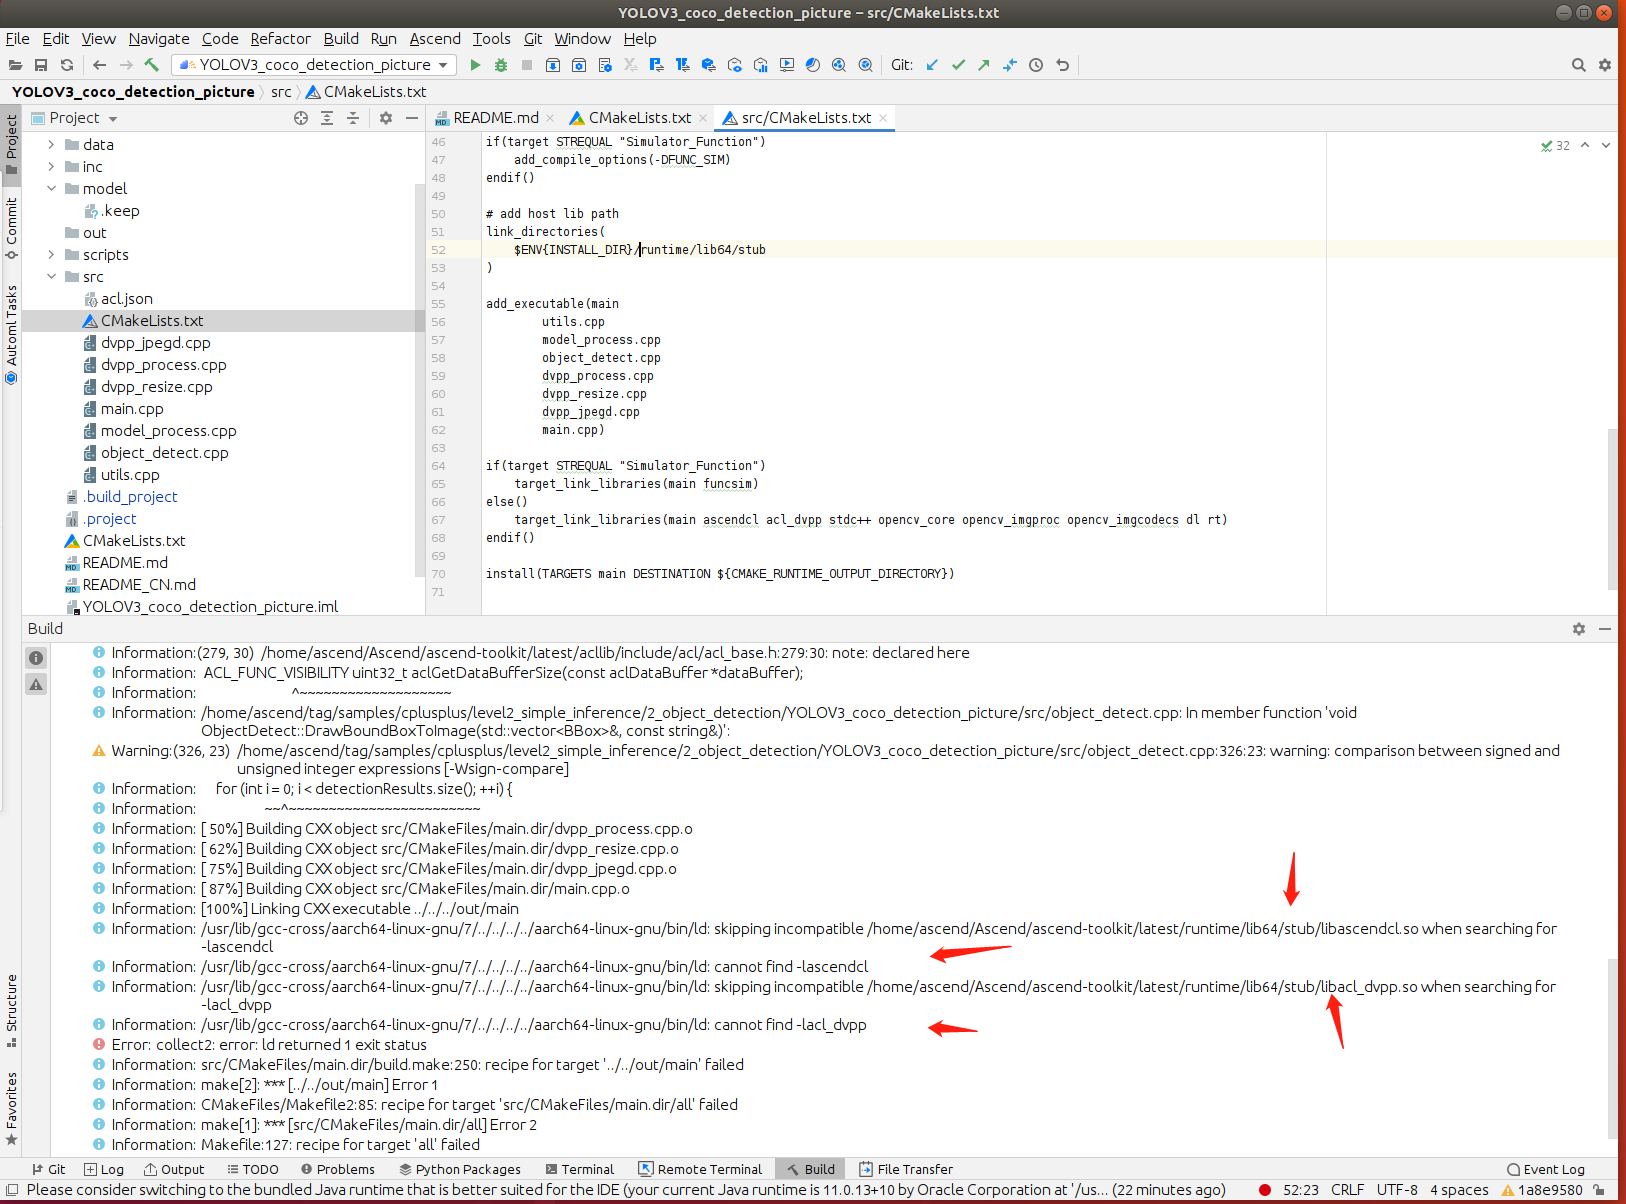
Task: Hide the Project panel with minus icon
Action: [411, 118]
